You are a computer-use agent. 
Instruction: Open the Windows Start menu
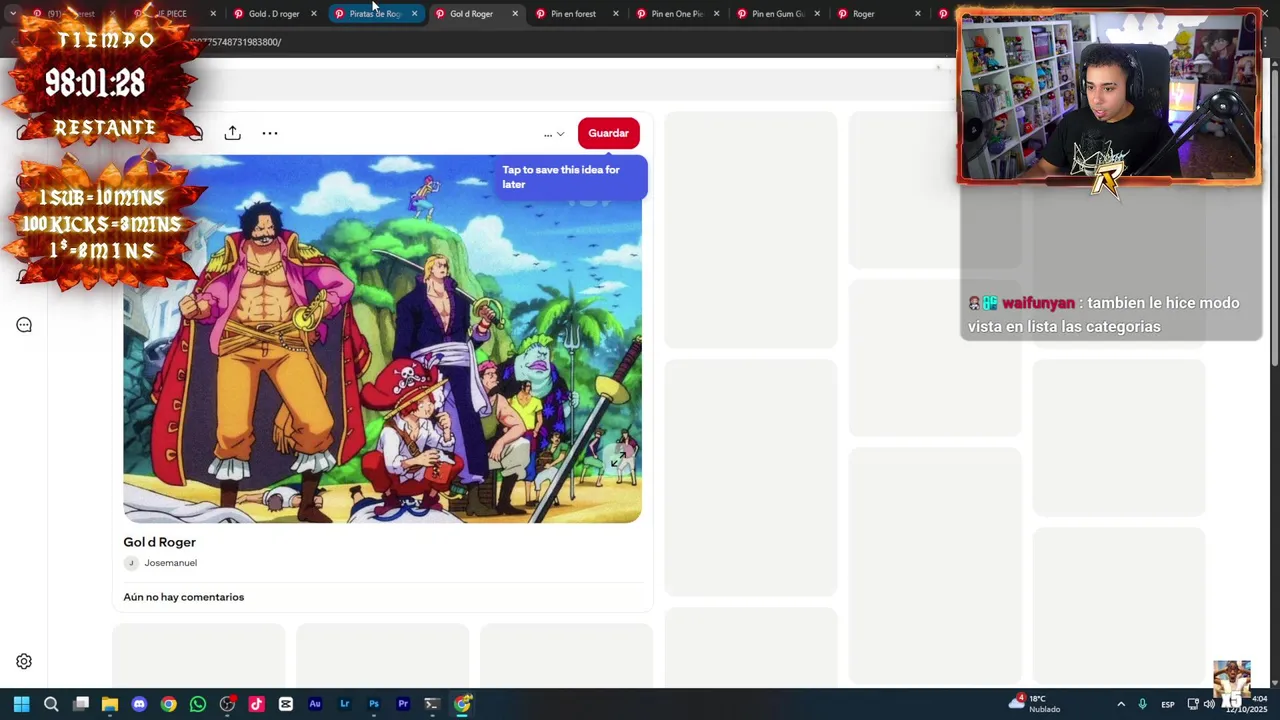21,704
